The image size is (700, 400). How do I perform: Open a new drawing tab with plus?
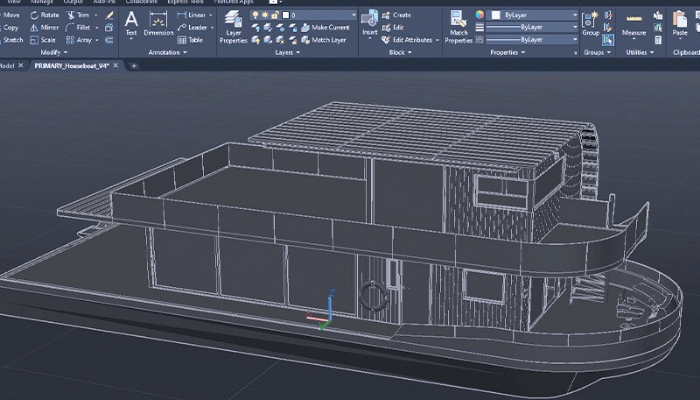(x=133, y=66)
